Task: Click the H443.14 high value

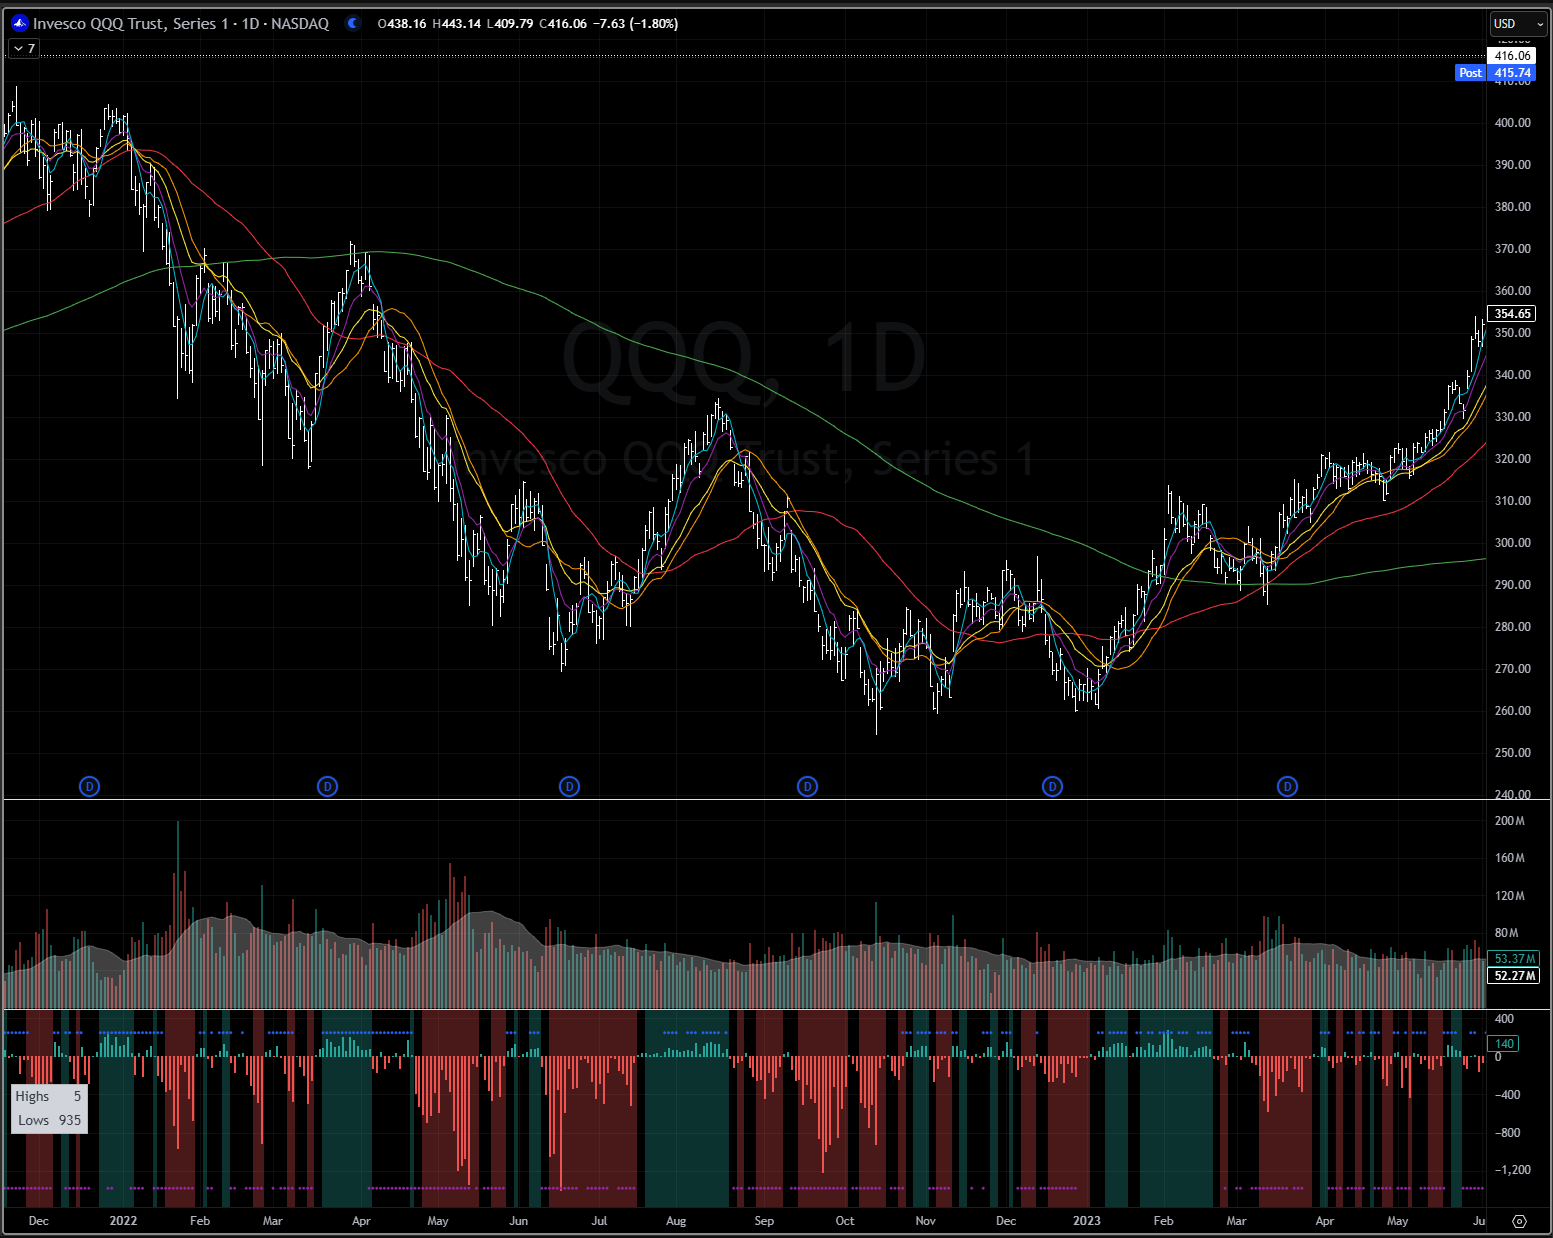Action: click(x=456, y=24)
